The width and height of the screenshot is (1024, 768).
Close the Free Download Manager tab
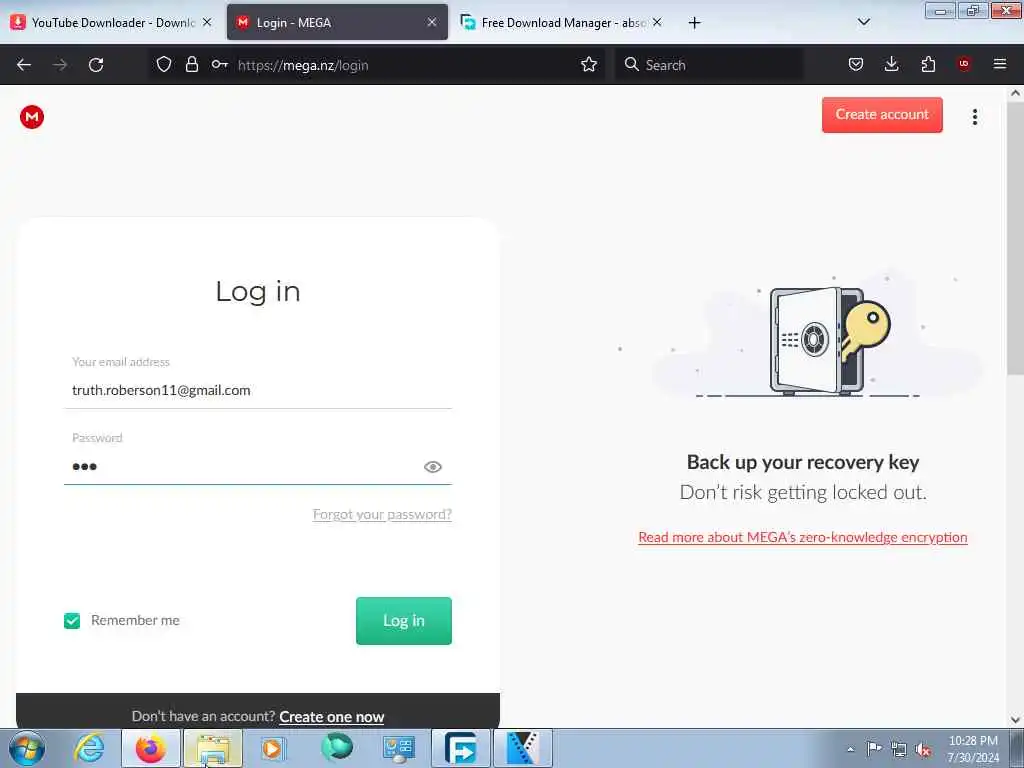(x=657, y=23)
